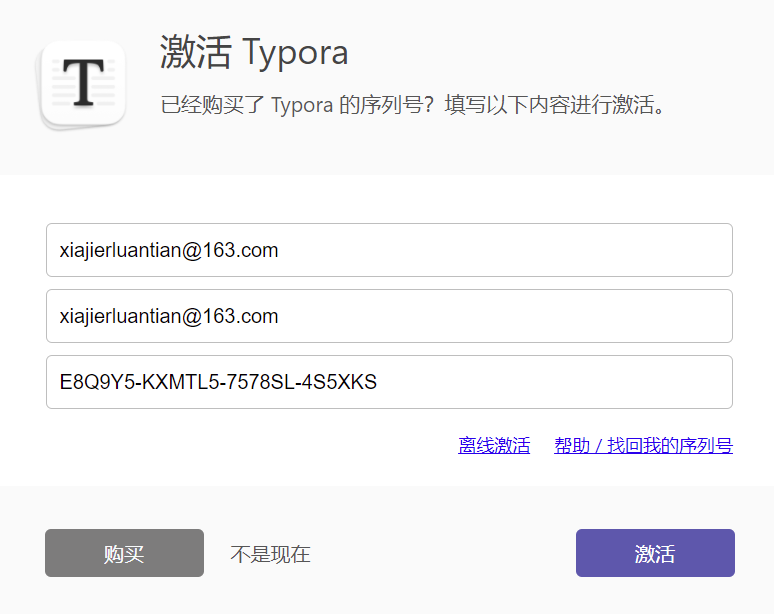Click the serial number field E8Q9Y5-KXMTL5

point(389,382)
